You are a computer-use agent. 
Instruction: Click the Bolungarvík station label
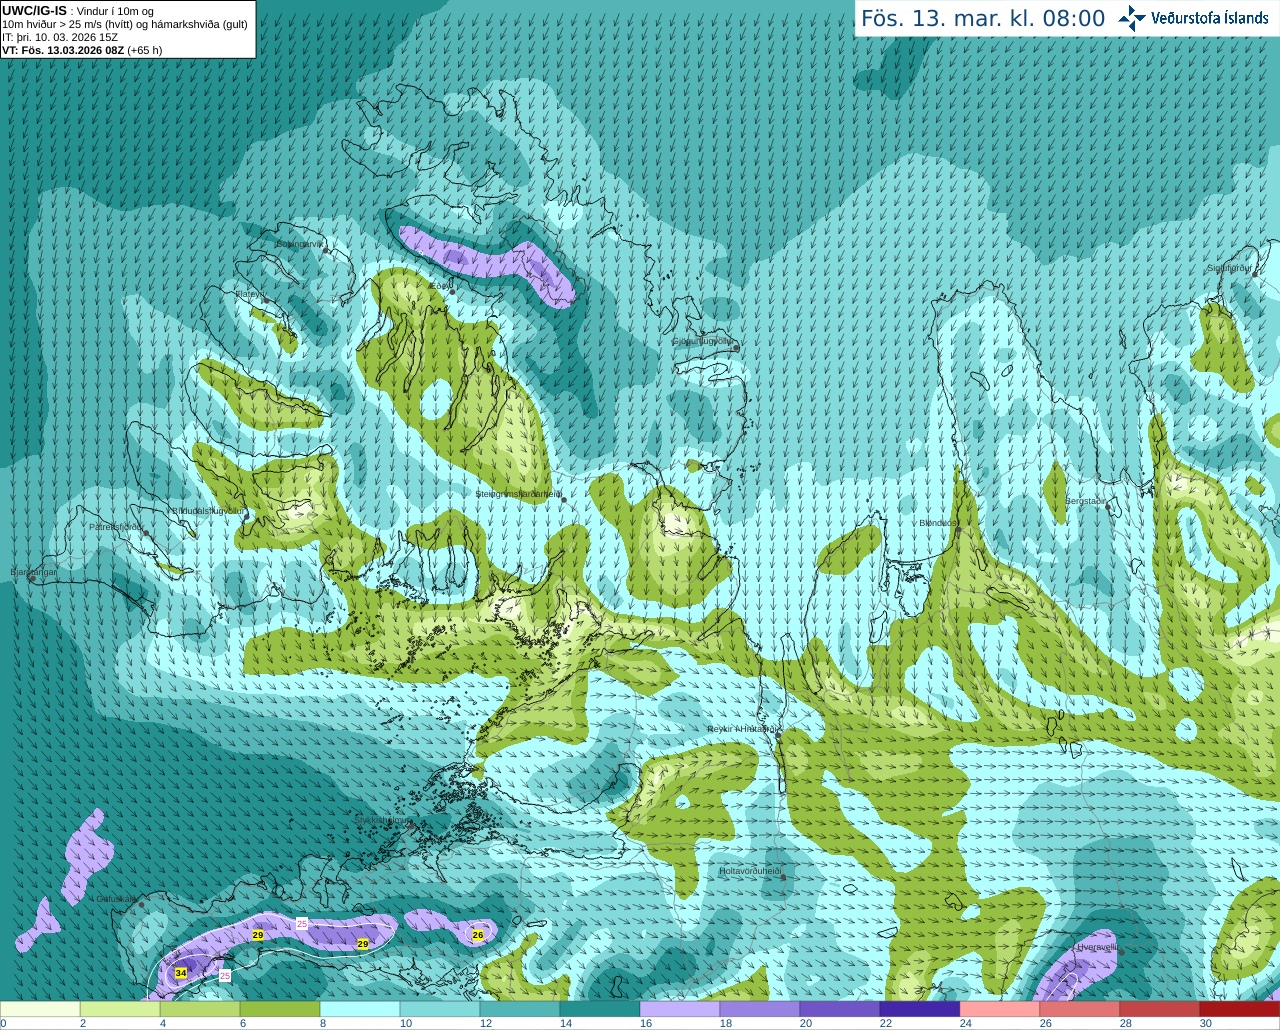point(300,244)
